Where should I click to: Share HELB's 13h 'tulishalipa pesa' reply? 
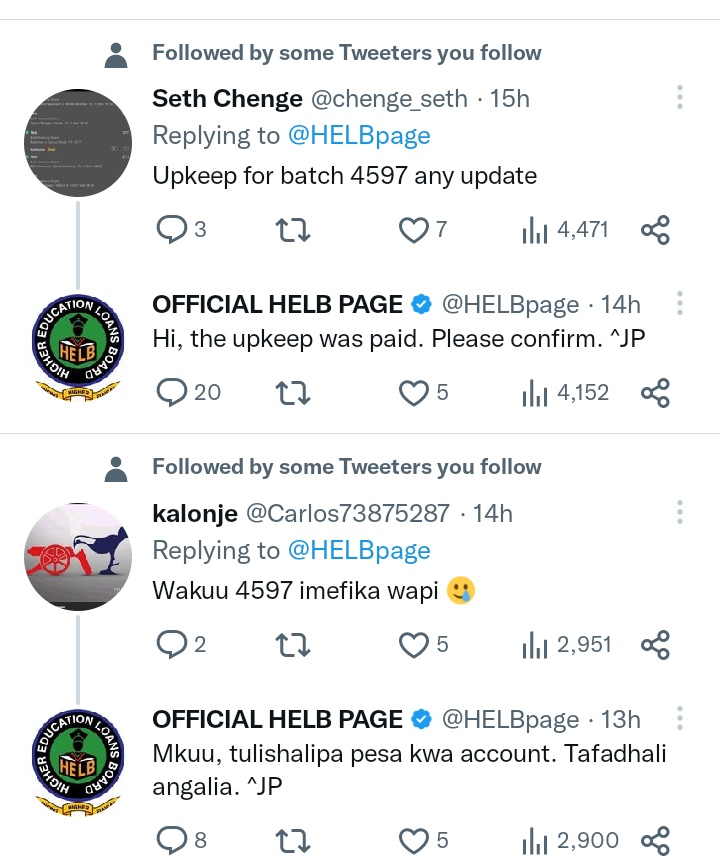click(655, 841)
